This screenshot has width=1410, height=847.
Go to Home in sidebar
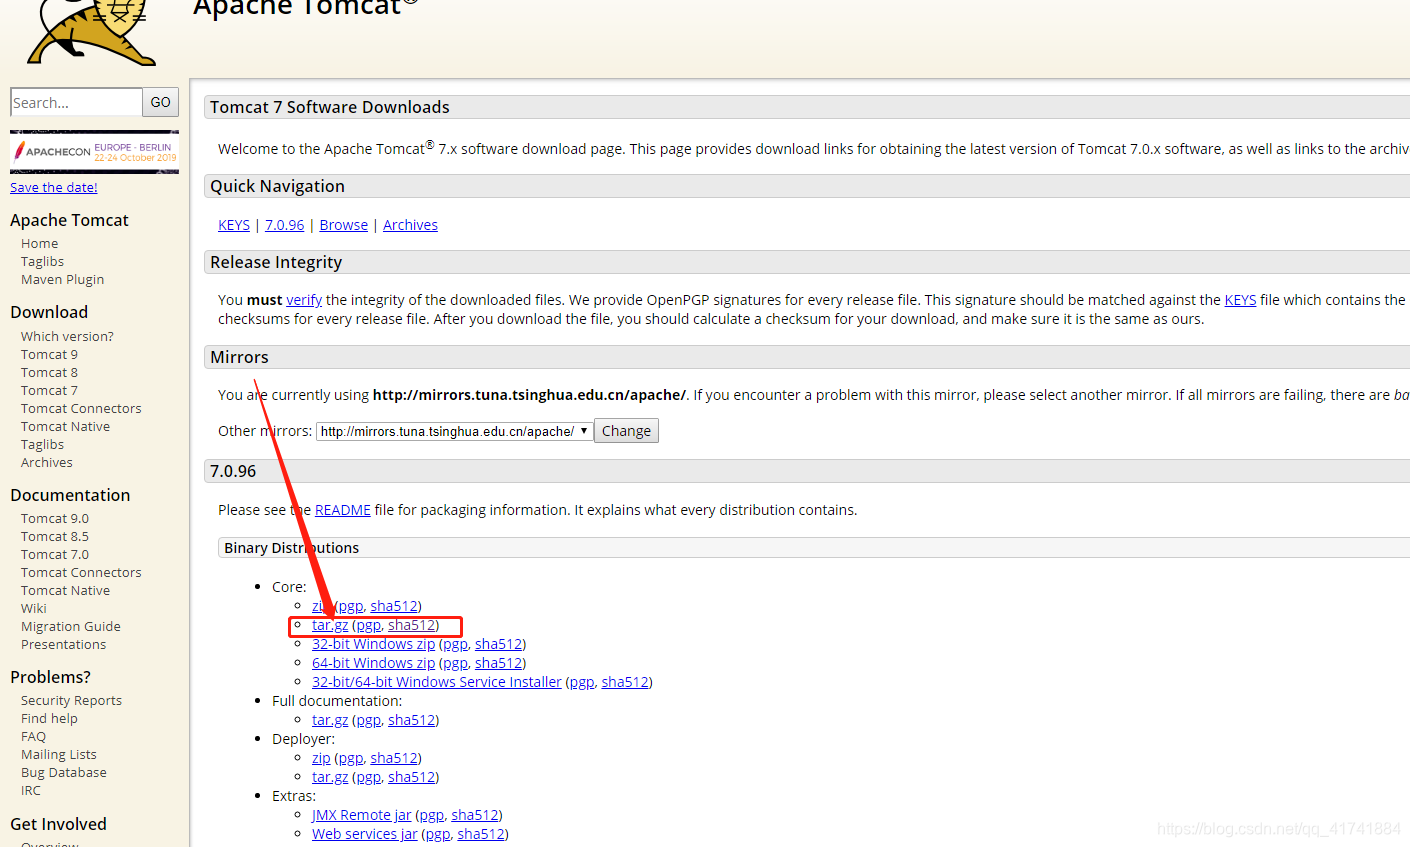coord(39,243)
